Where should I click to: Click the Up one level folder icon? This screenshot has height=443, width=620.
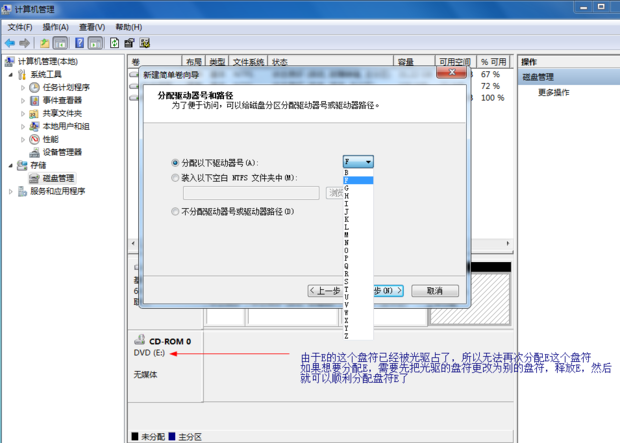45,44
